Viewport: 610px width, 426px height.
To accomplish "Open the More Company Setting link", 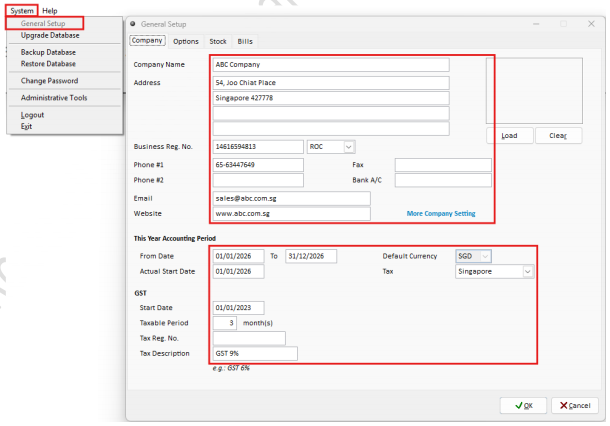I will (x=441, y=214).
